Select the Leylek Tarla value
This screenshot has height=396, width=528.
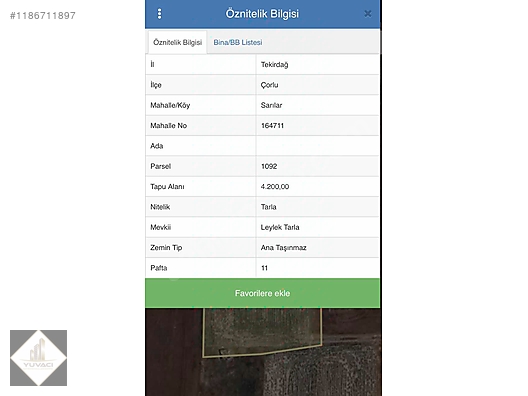click(279, 227)
